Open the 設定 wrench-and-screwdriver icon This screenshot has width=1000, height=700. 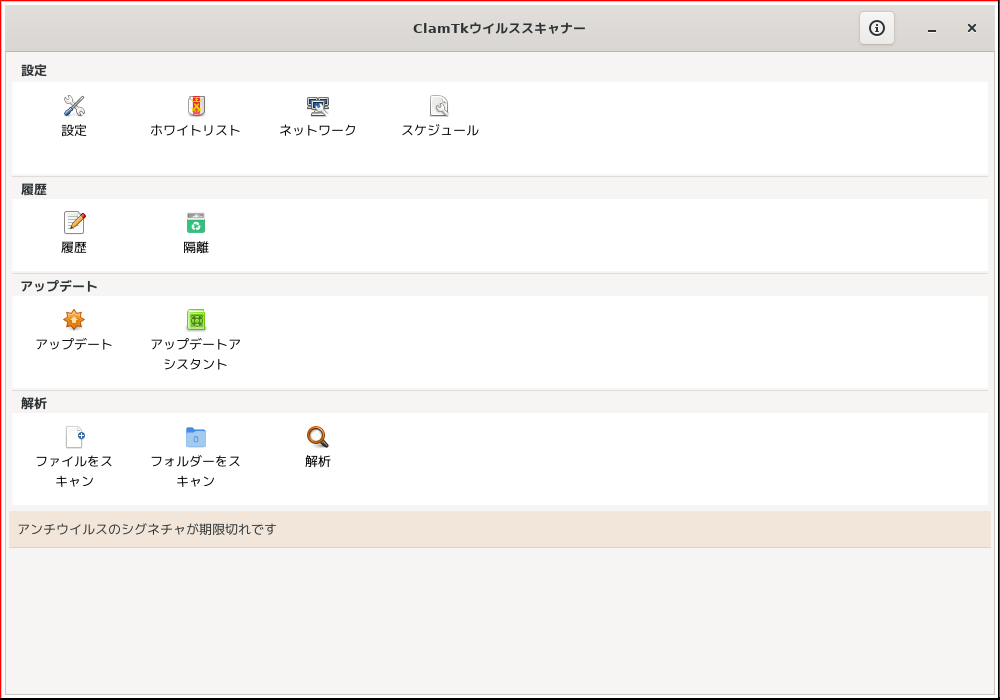[x=74, y=106]
